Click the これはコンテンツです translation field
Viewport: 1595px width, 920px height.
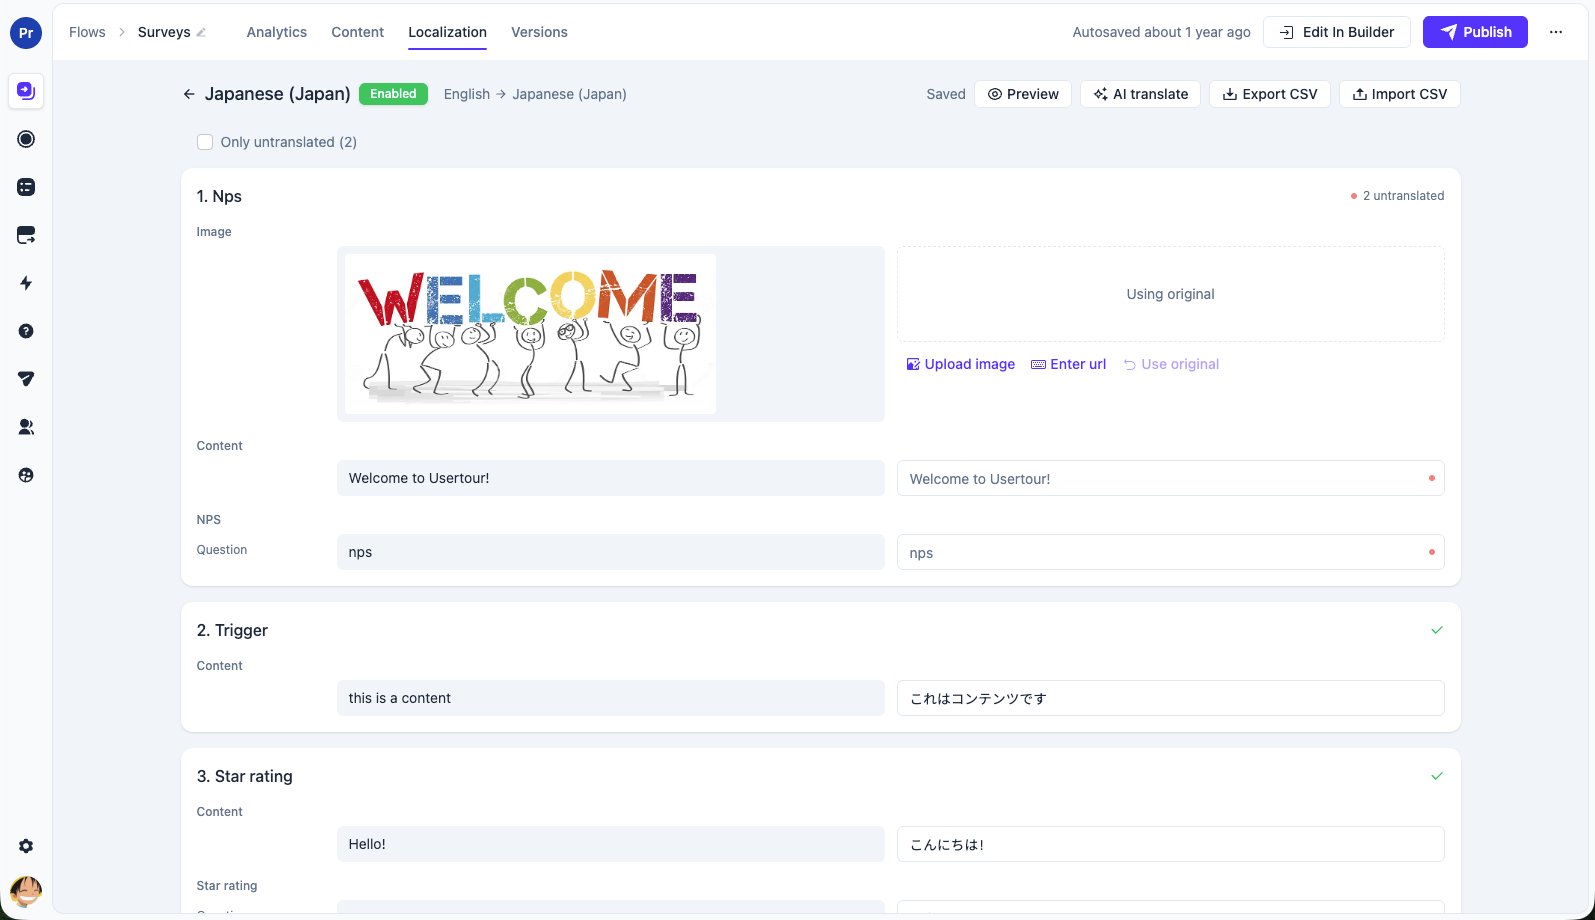(x=1170, y=698)
